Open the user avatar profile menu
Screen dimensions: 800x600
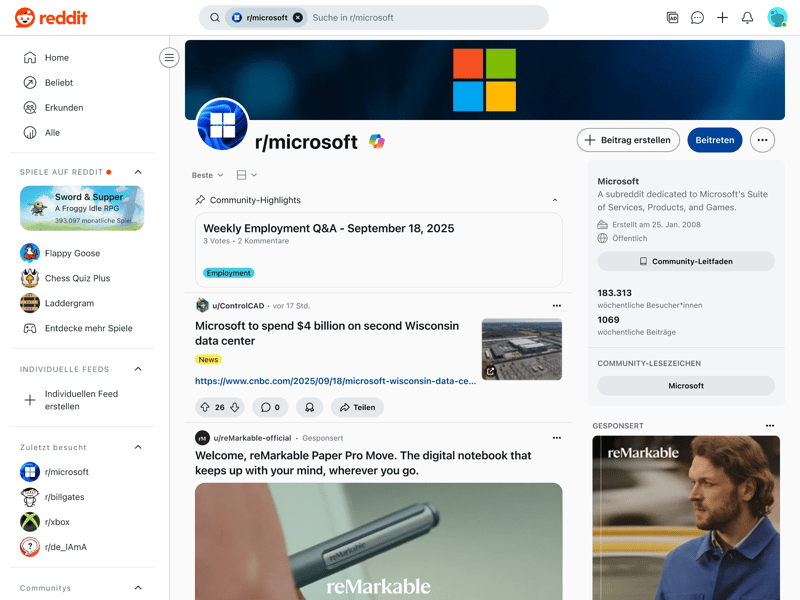(777, 18)
